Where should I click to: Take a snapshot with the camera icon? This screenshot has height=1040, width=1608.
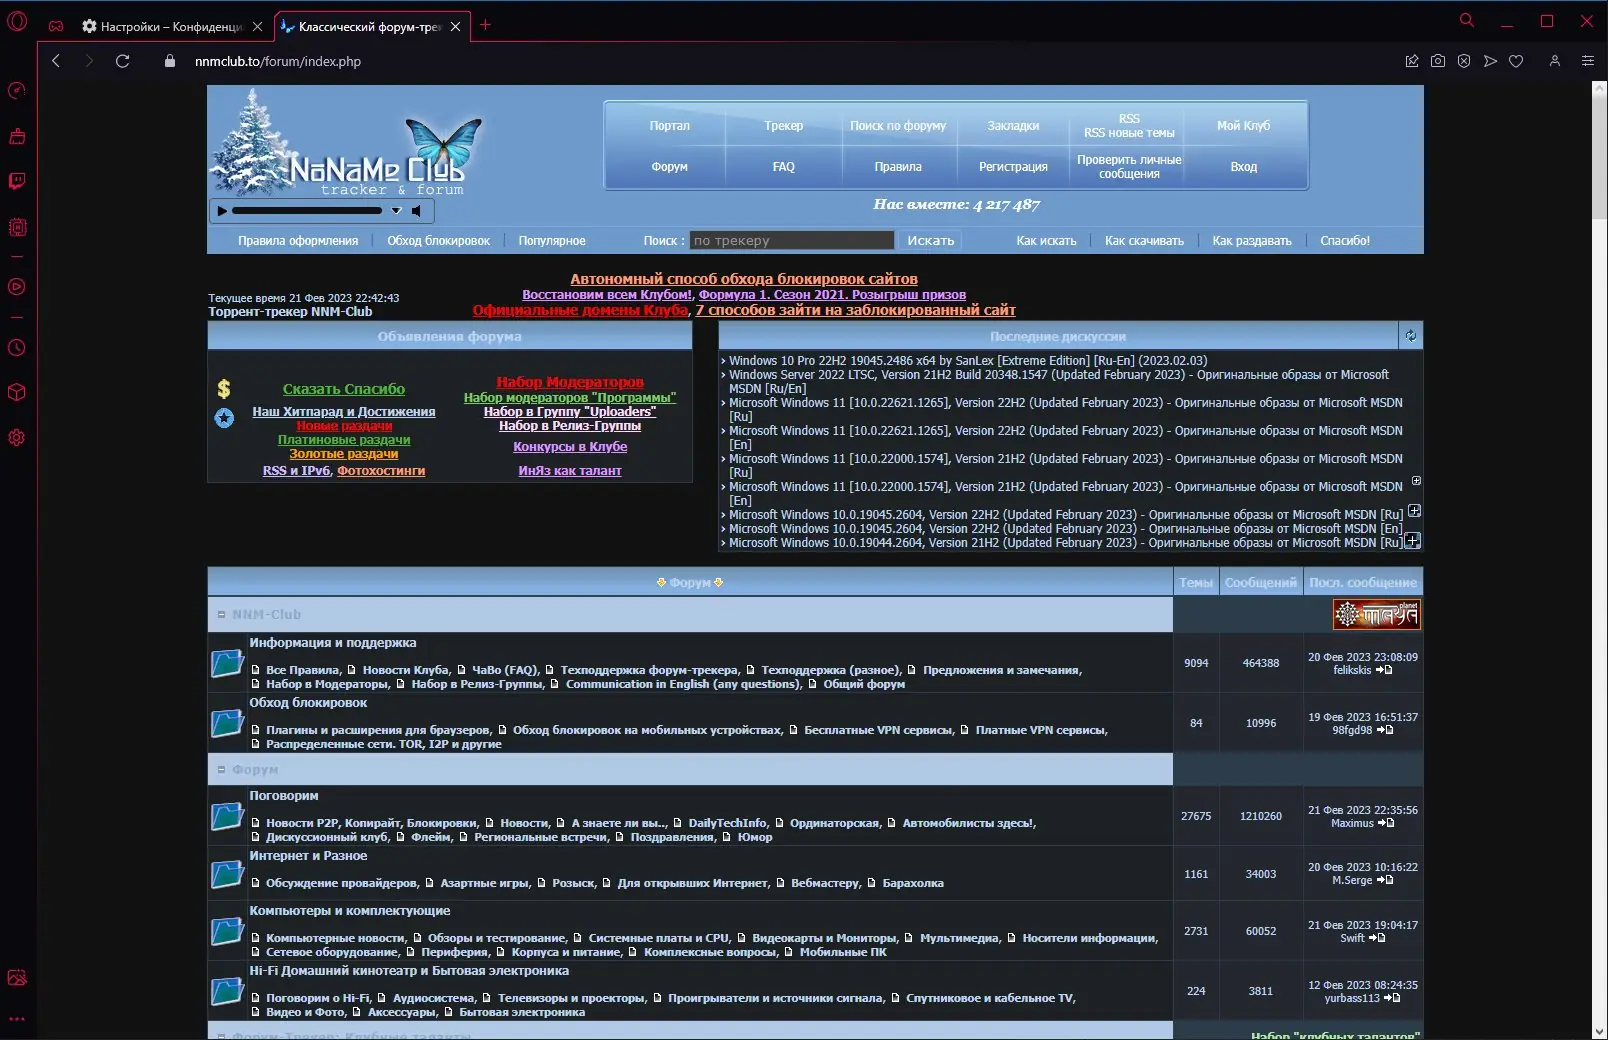(1438, 61)
